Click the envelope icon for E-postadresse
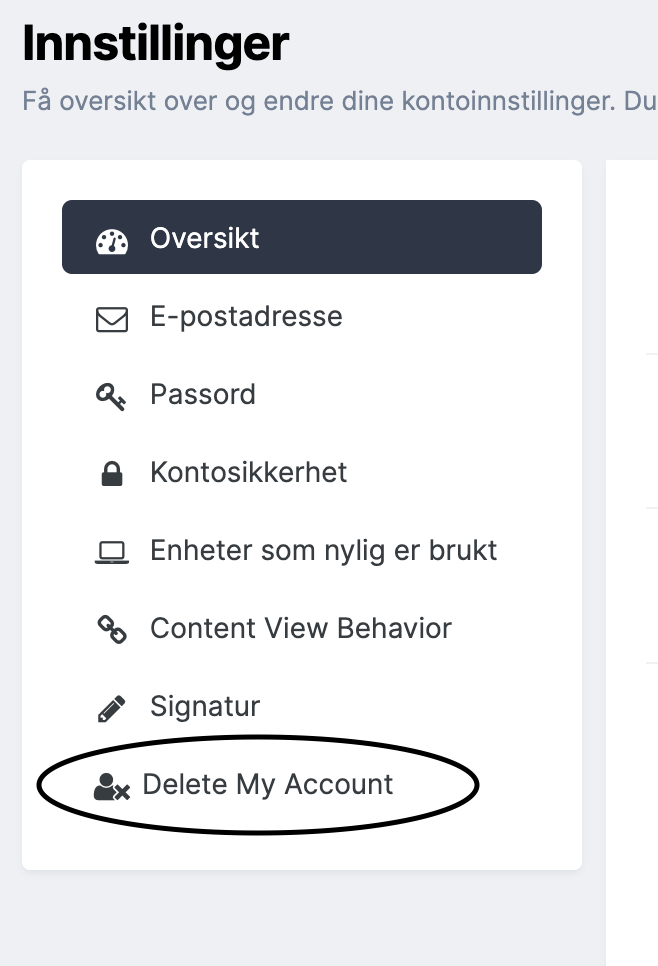The image size is (658, 966). point(112,320)
